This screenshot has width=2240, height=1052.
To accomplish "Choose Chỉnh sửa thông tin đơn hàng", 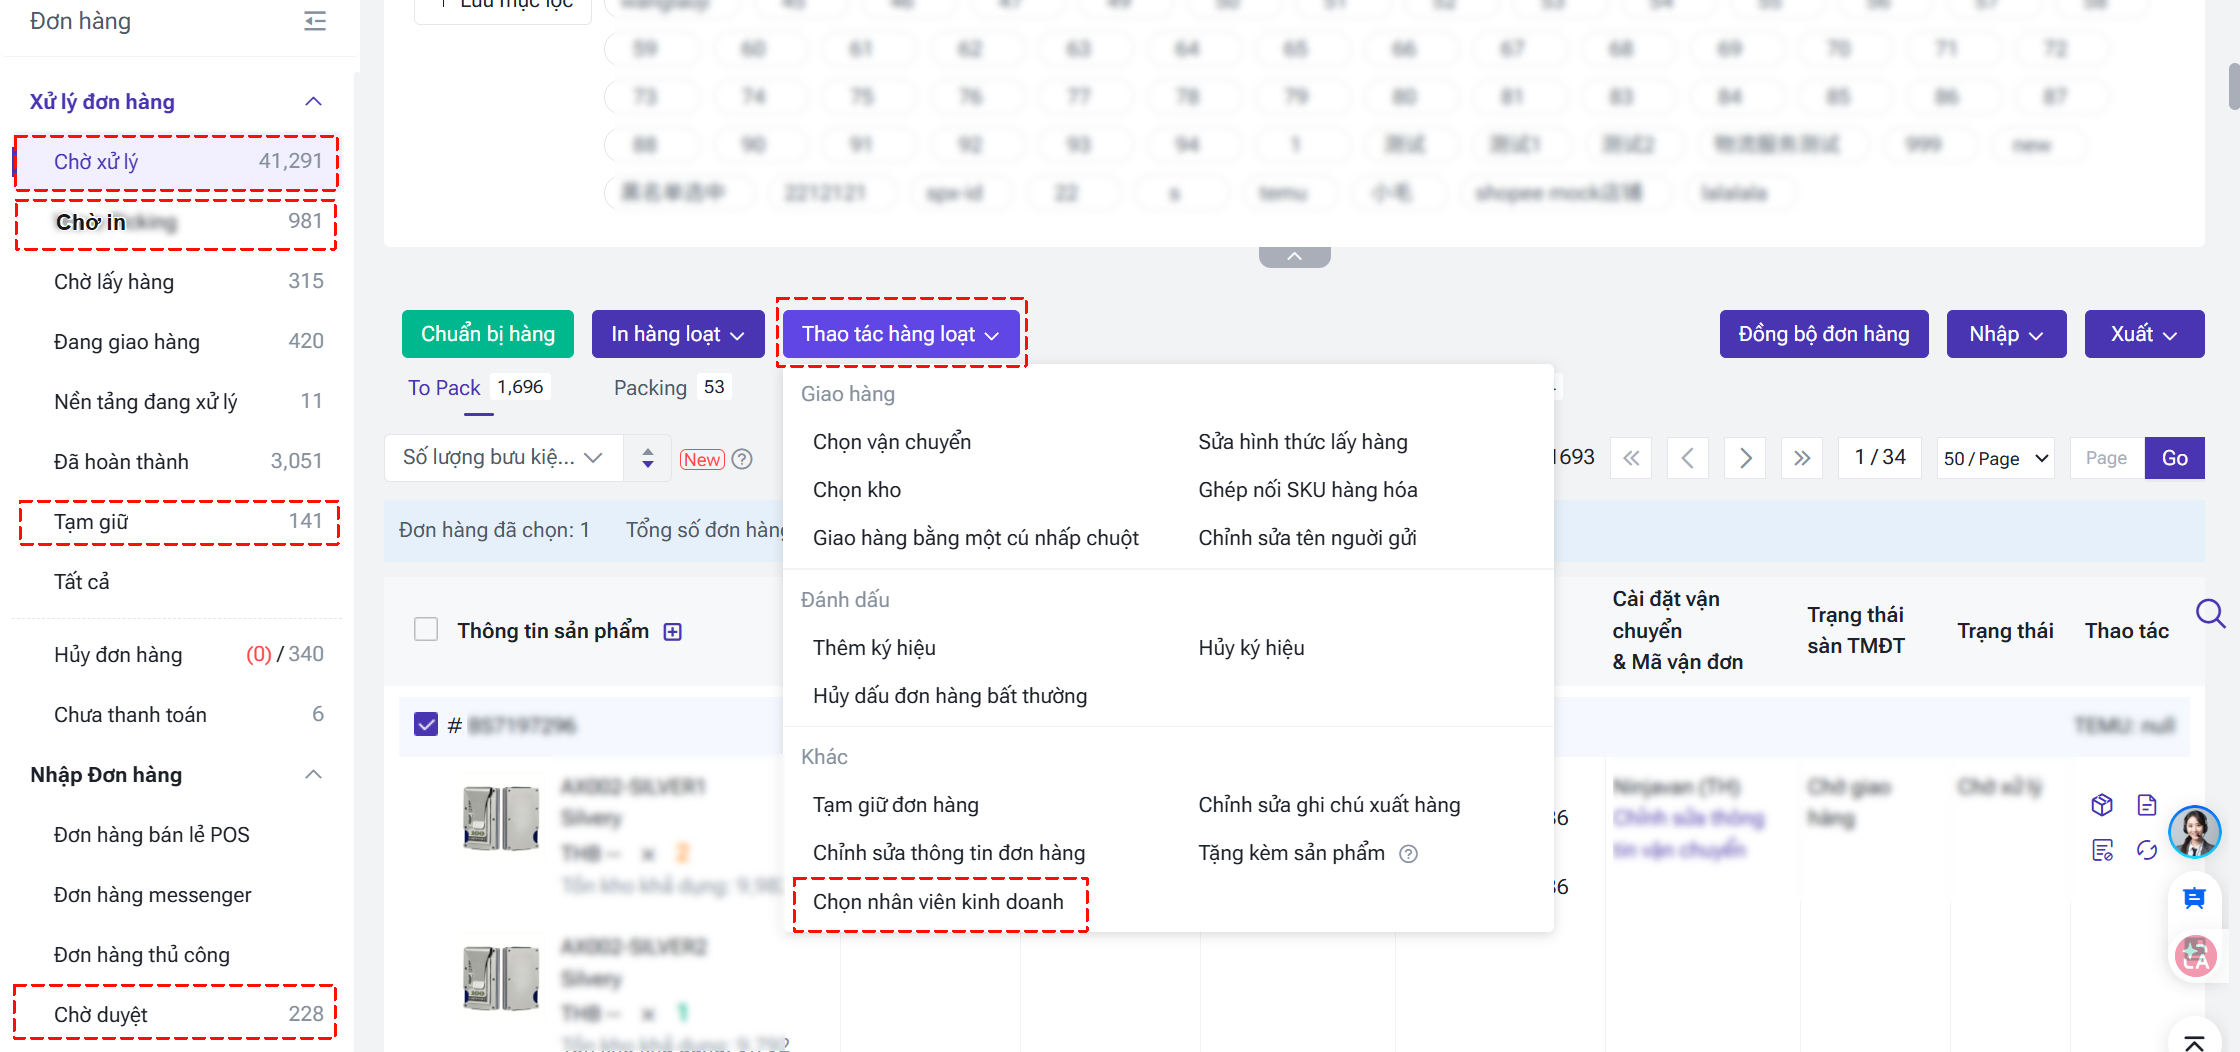I will pos(949,853).
